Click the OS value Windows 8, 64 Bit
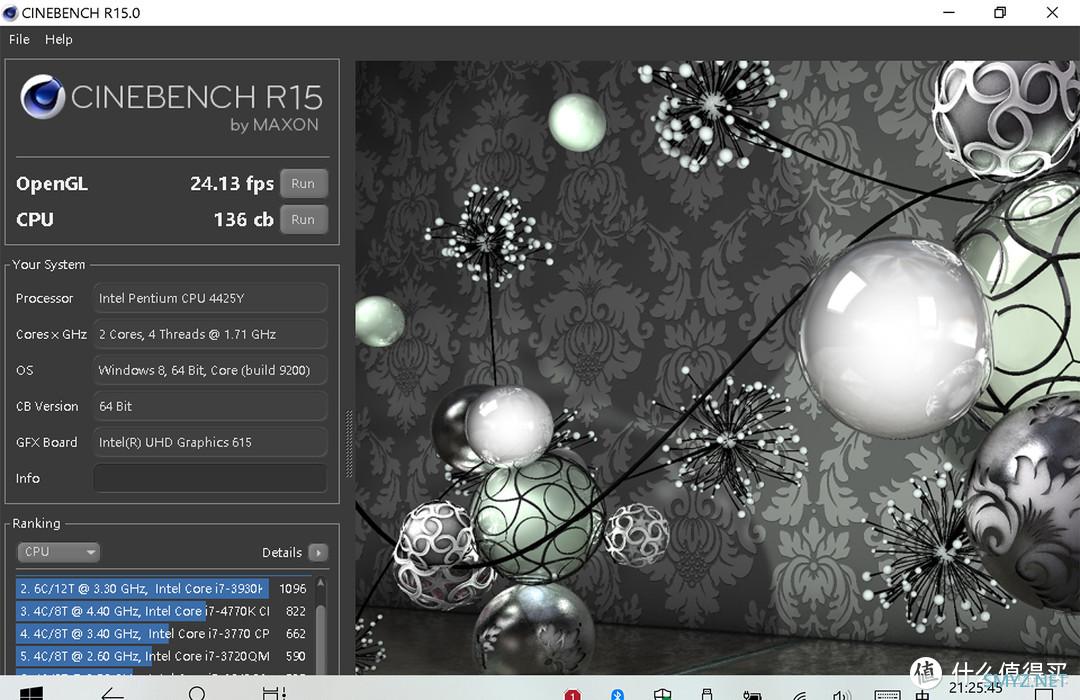Screen dimensions: 1080x700 point(210,370)
